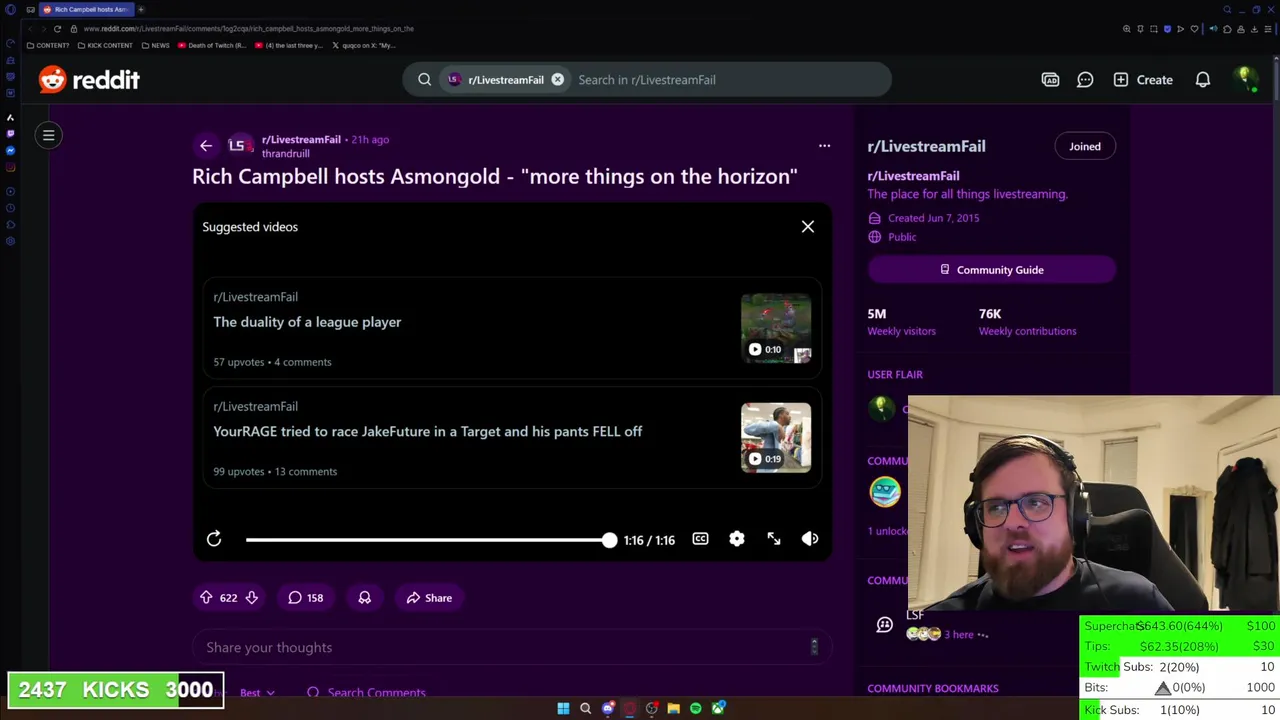The height and width of the screenshot is (720, 1280).
Task: Toggle video fullscreen mode
Action: pos(774,539)
